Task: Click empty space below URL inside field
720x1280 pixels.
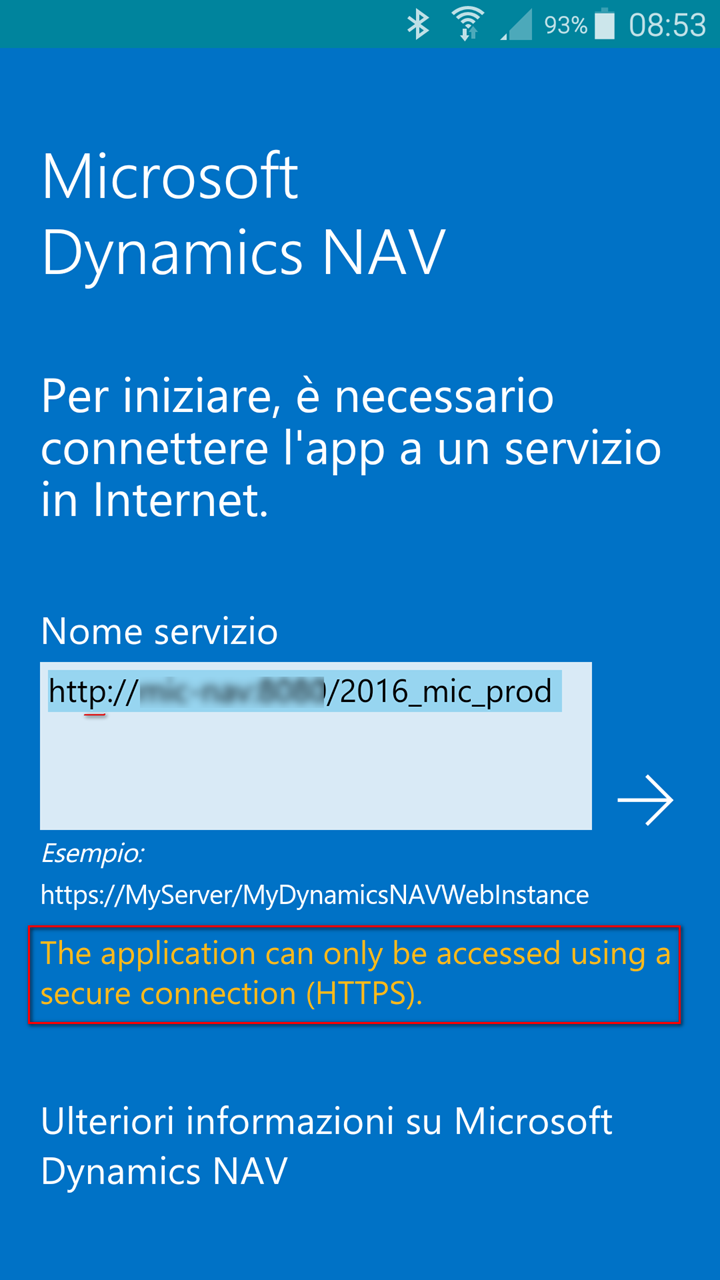Action: coord(316,772)
